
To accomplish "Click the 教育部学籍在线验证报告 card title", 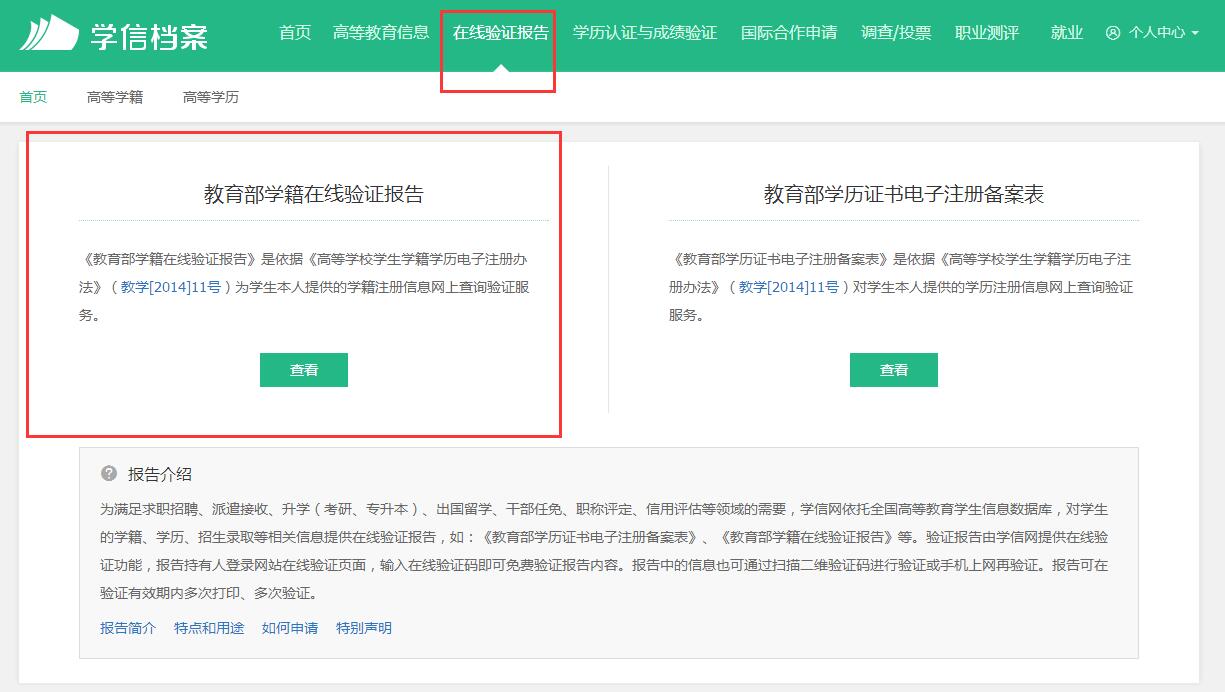I will (x=314, y=194).
